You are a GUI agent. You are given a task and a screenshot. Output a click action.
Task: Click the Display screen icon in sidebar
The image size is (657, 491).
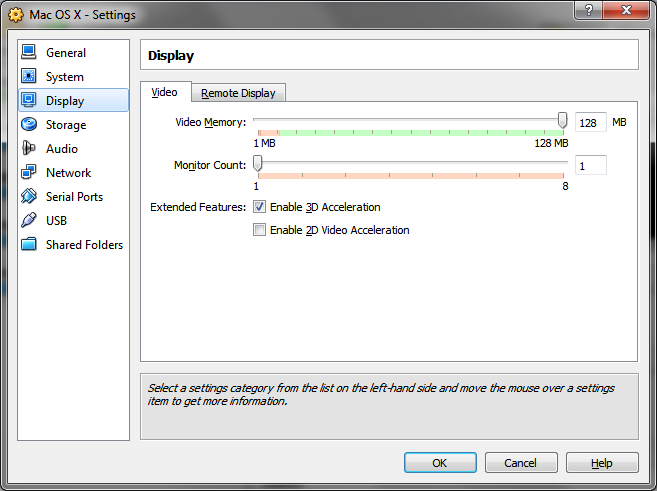tap(28, 101)
